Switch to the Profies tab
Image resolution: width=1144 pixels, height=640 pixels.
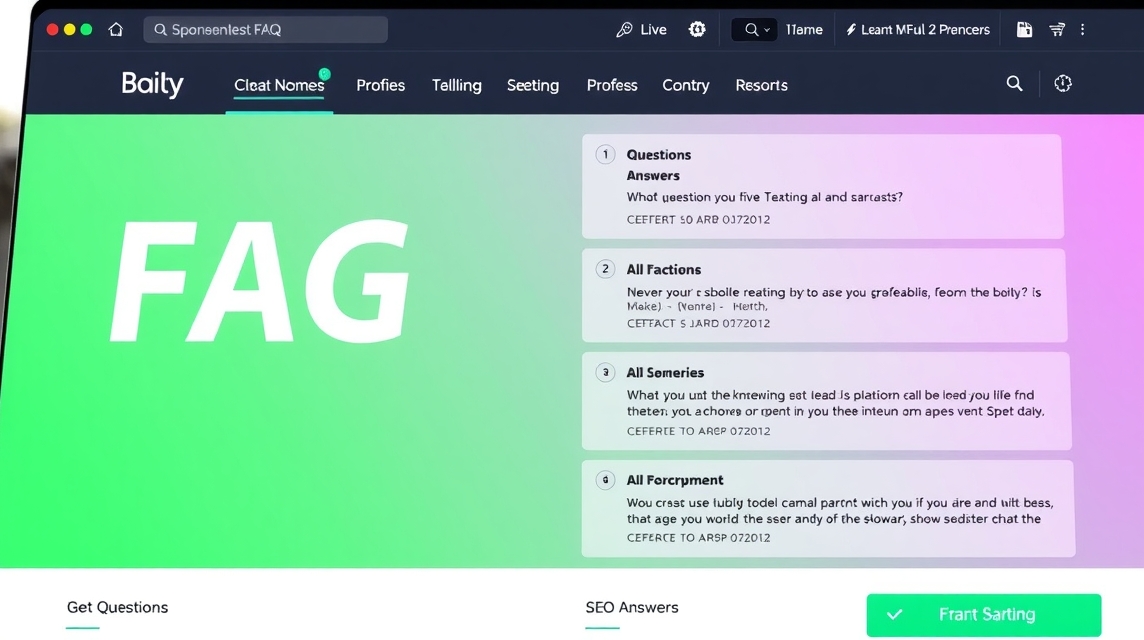pos(380,85)
